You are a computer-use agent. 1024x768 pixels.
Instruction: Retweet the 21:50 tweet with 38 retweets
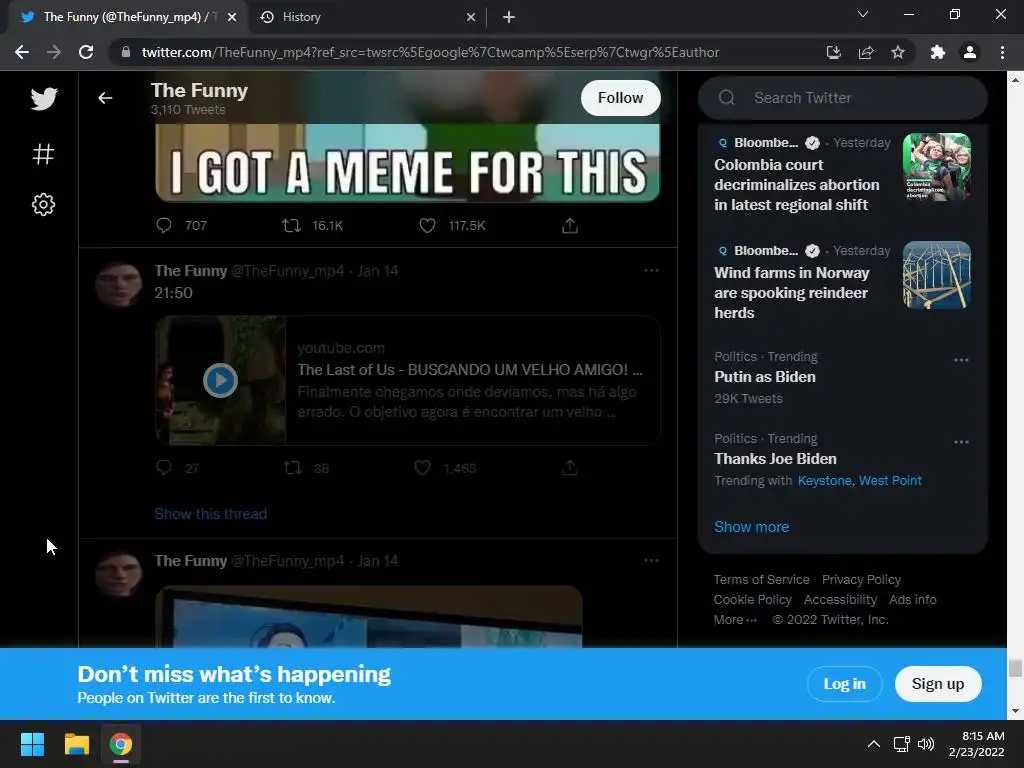coord(292,468)
